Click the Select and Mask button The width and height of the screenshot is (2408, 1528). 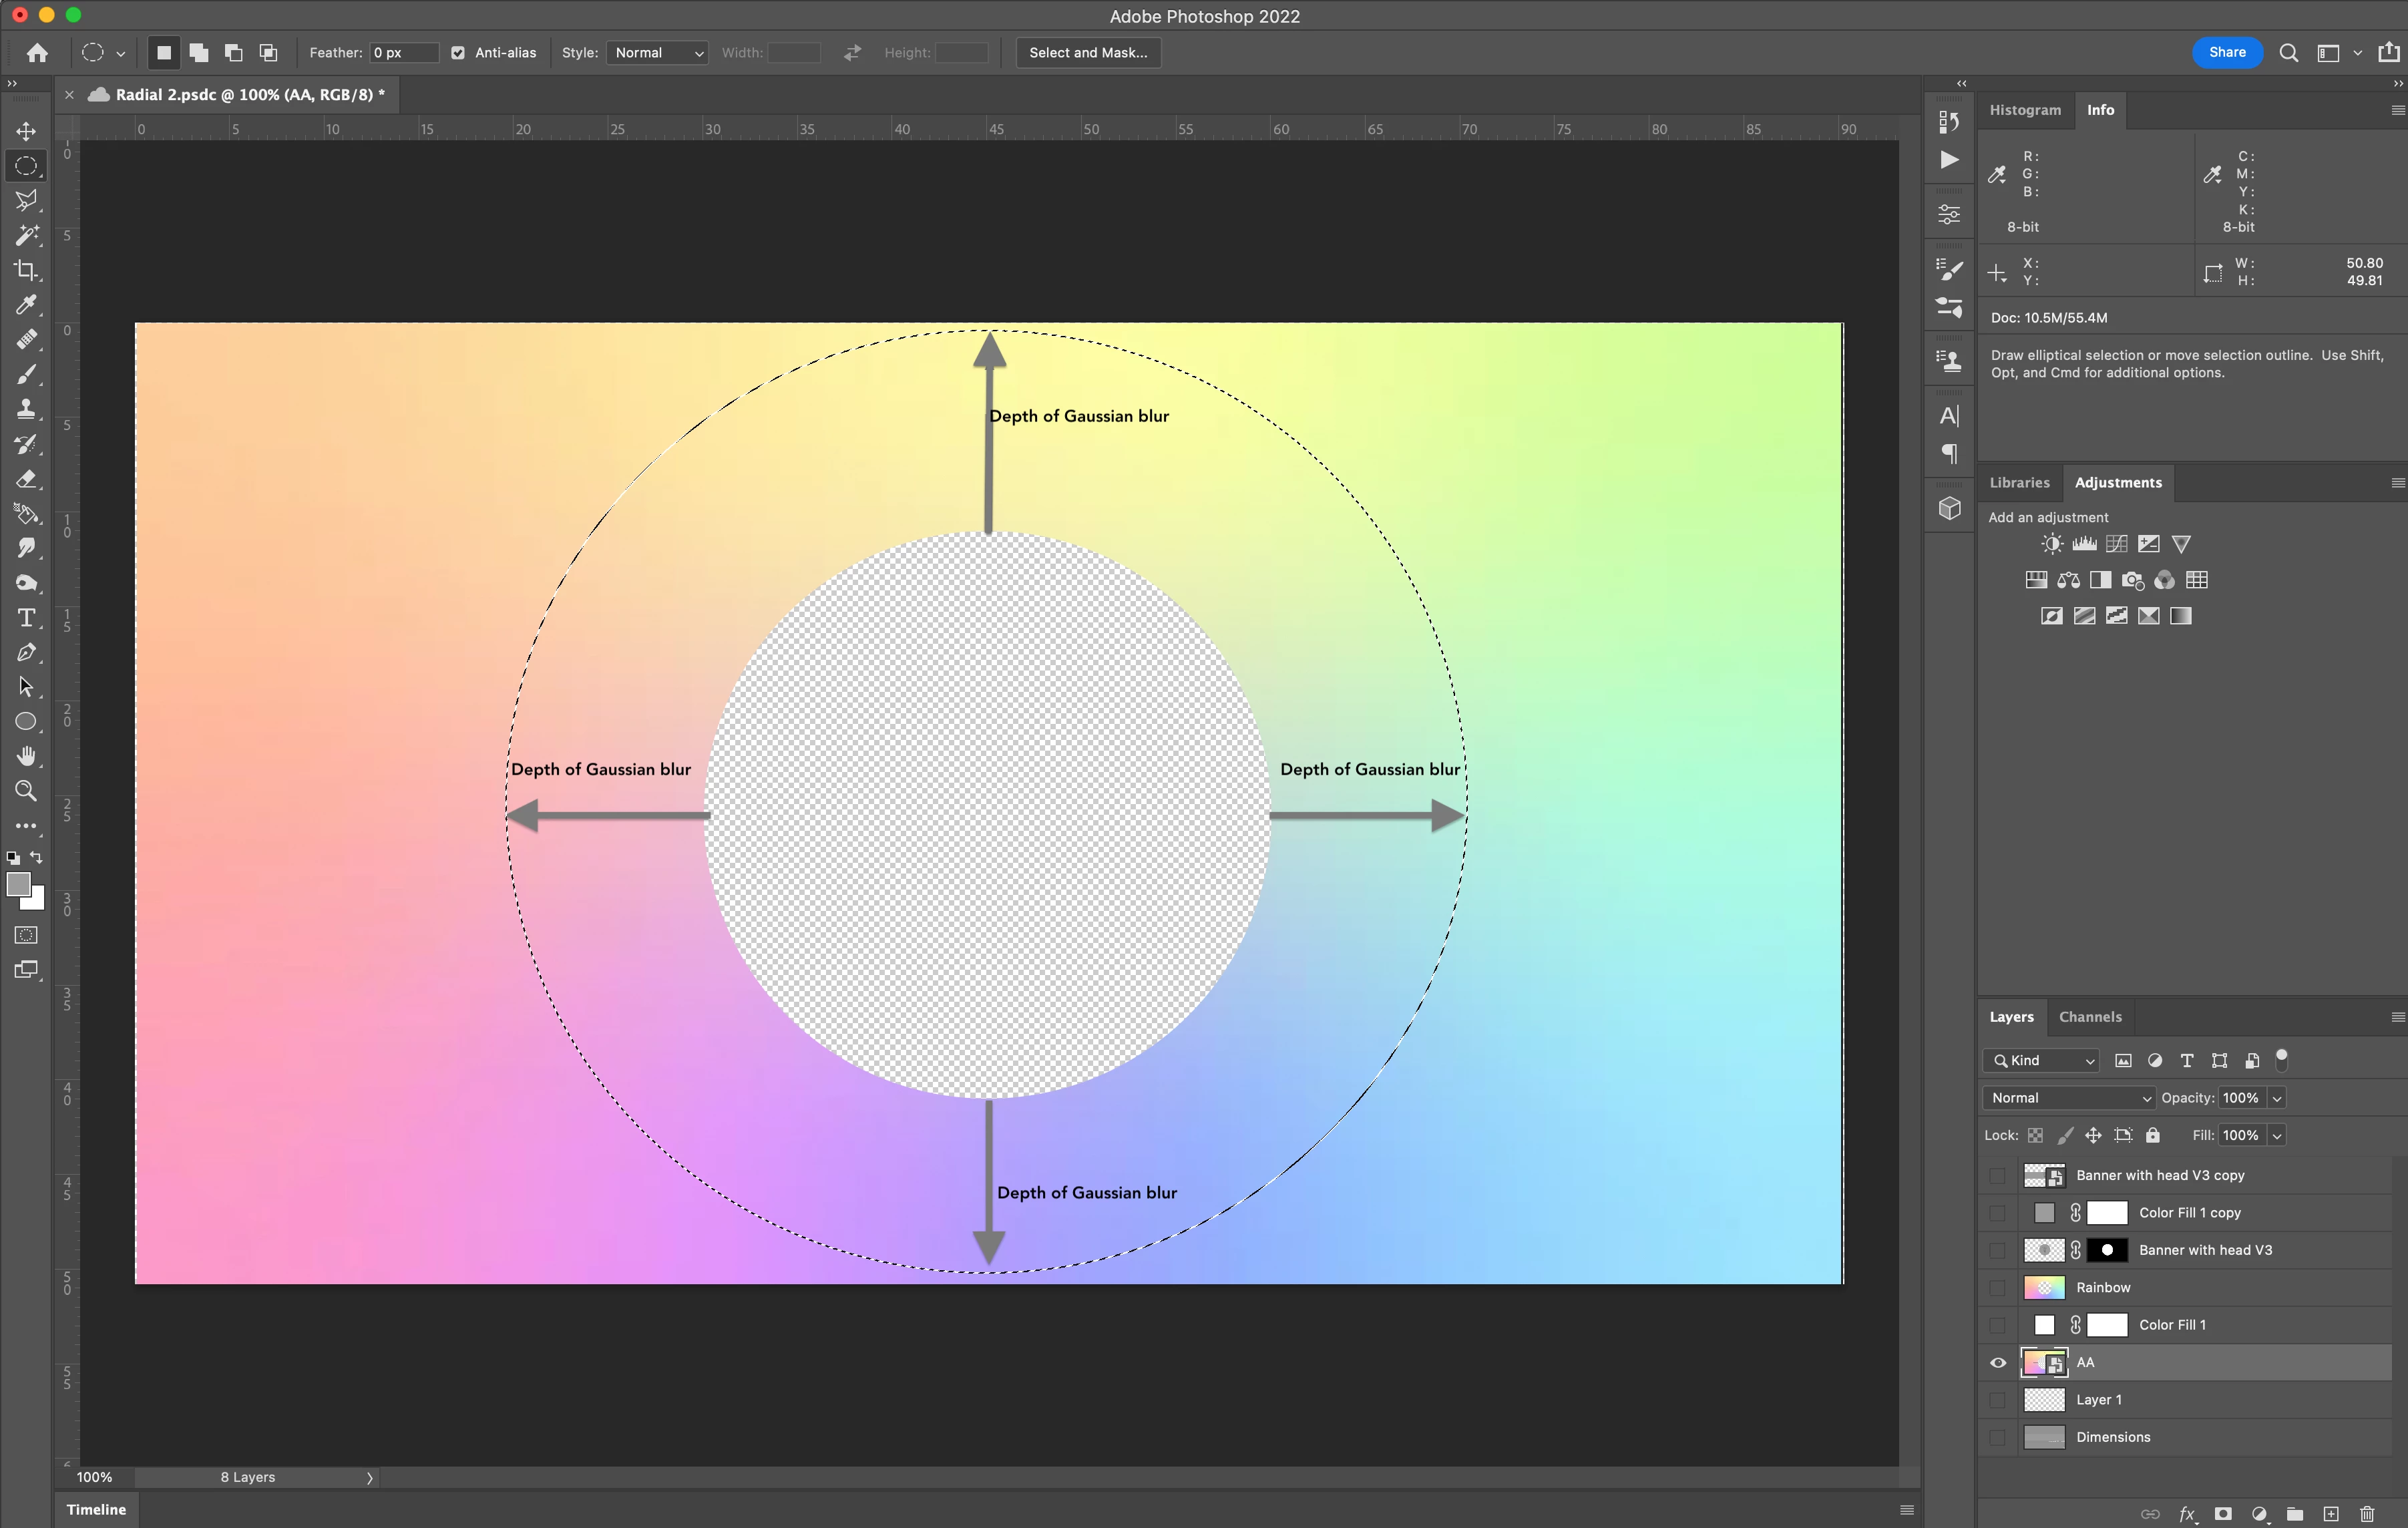(x=1088, y=53)
